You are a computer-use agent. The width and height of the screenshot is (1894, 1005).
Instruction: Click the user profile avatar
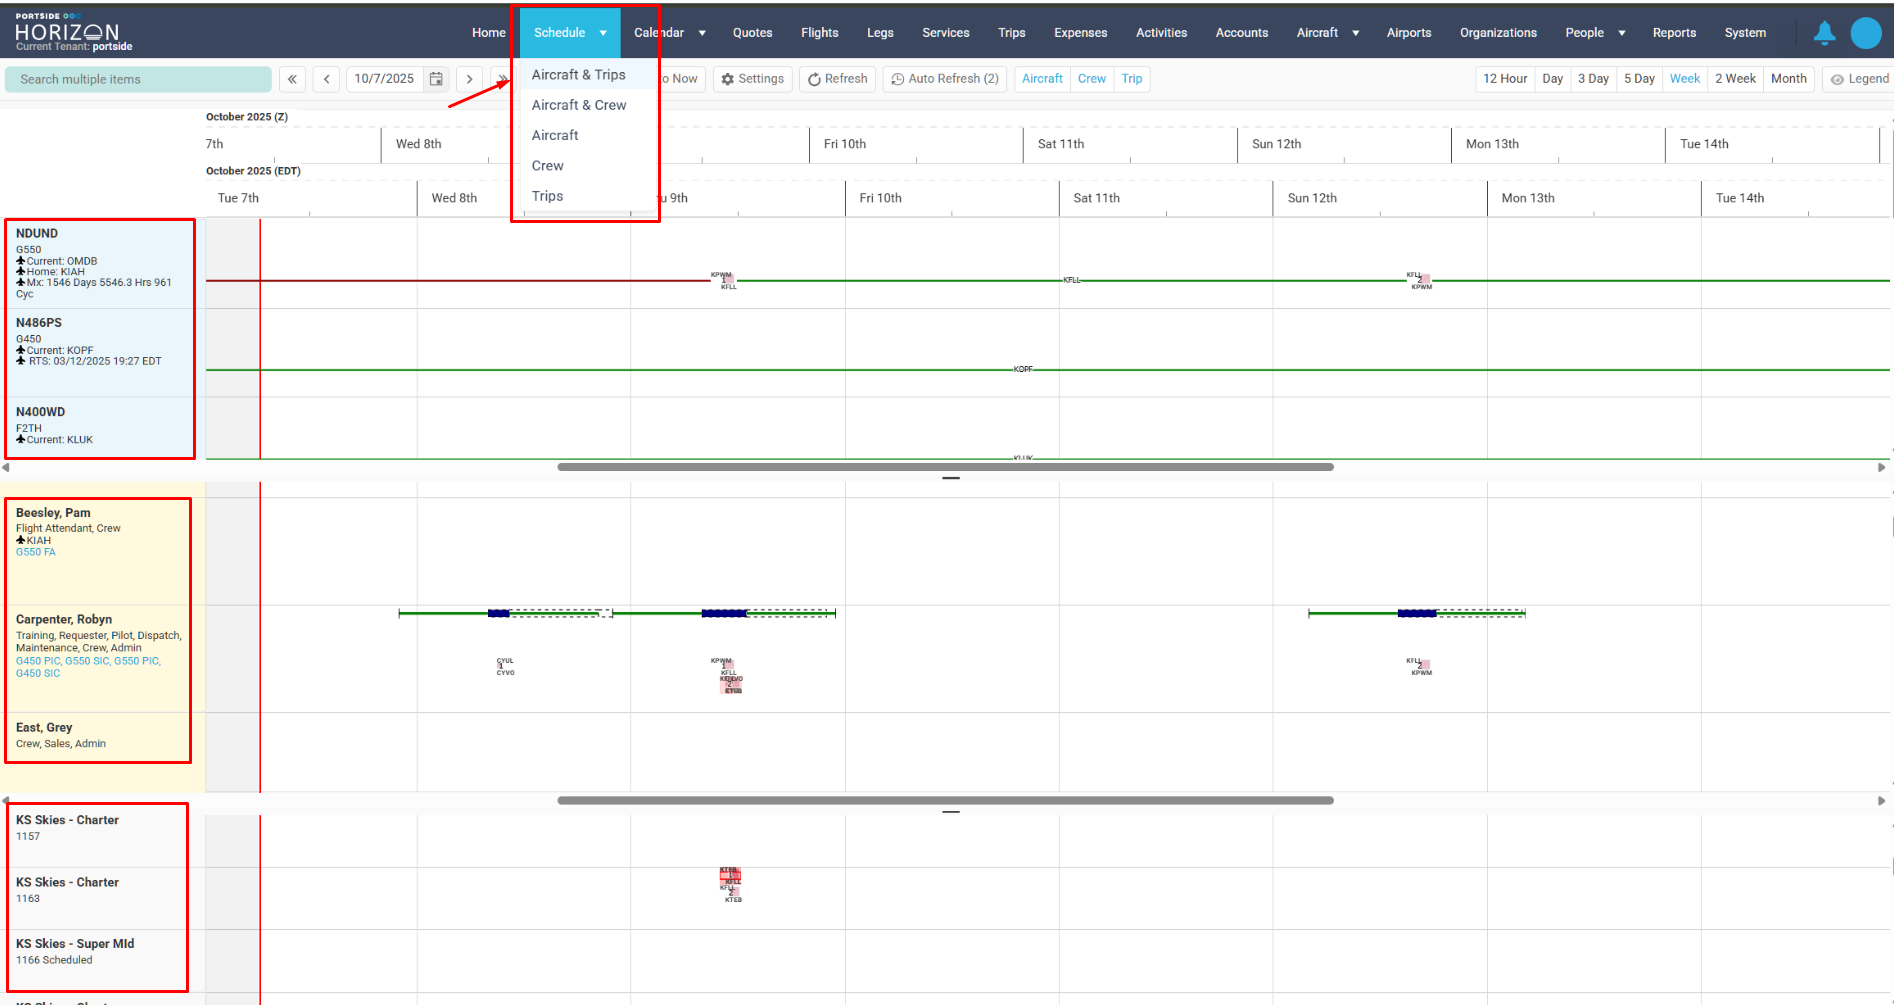pyautogui.click(x=1865, y=33)
